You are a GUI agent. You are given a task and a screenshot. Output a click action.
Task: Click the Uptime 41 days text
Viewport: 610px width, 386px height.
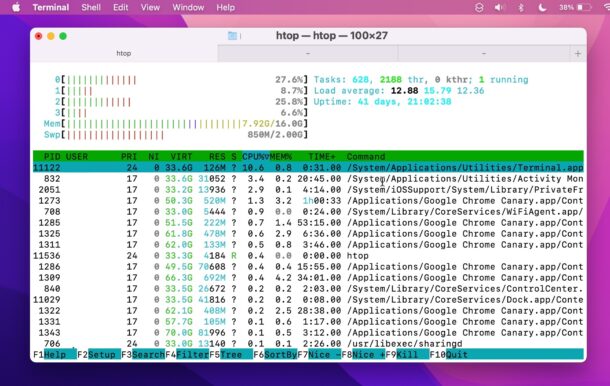point(382,102)
